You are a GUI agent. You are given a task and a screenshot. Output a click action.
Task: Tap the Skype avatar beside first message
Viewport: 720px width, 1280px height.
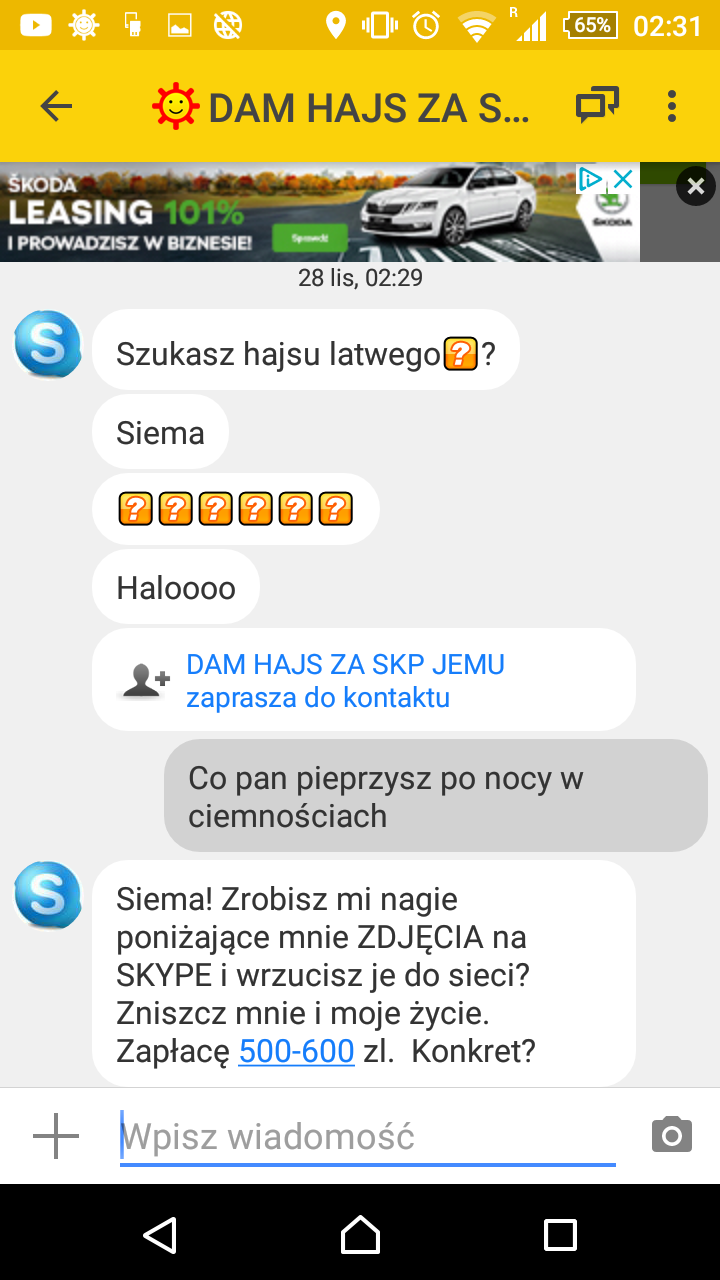tap(48, 345)
